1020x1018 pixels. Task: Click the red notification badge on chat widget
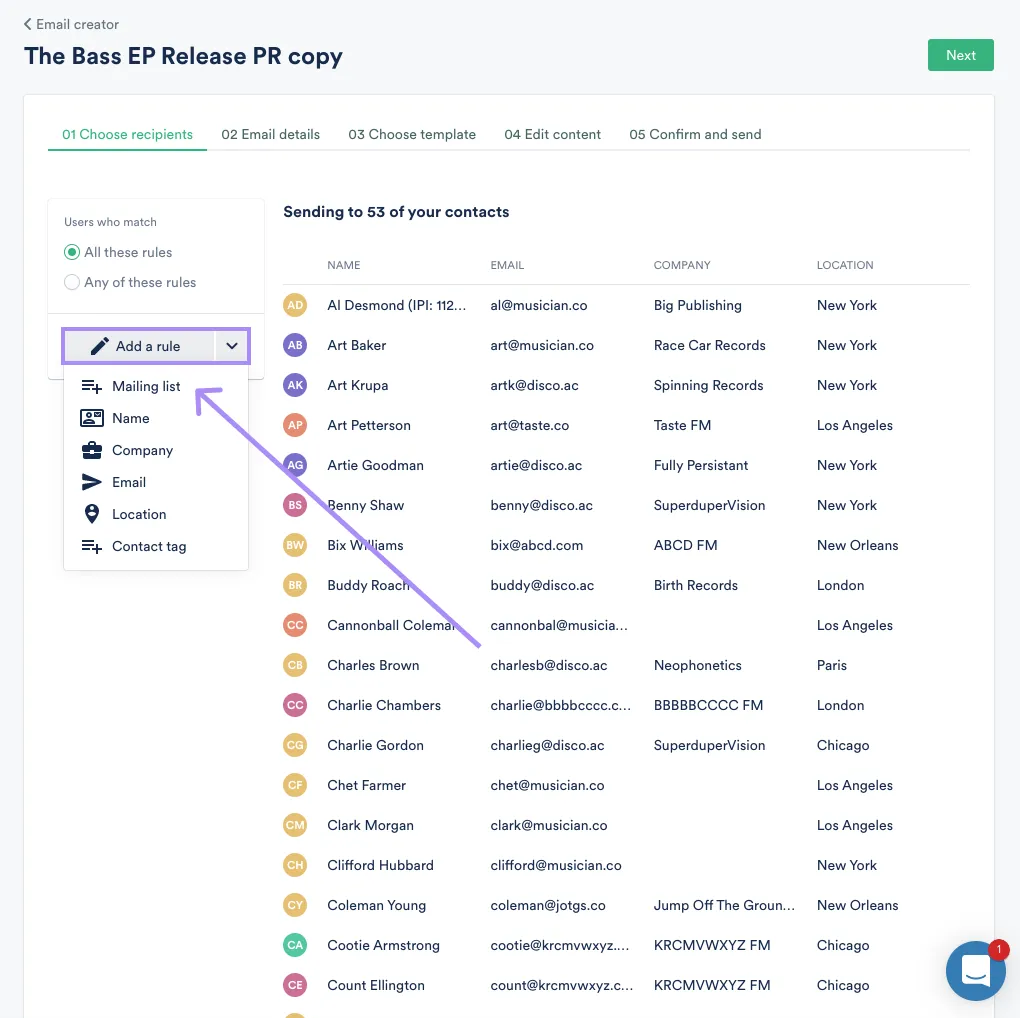(x=998, y=950)
